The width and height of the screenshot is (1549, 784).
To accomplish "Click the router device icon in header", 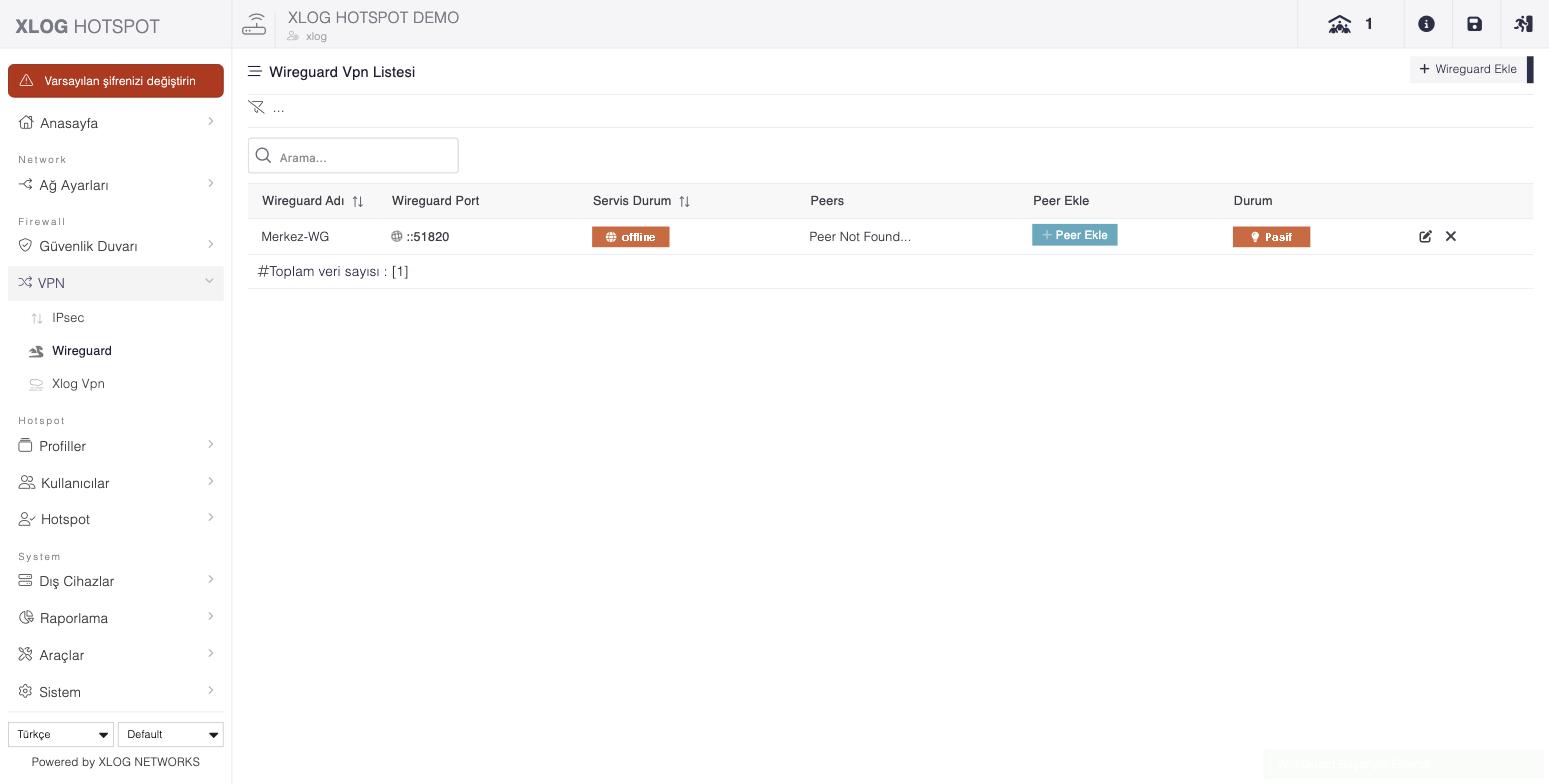I will (x=254, y=24).
